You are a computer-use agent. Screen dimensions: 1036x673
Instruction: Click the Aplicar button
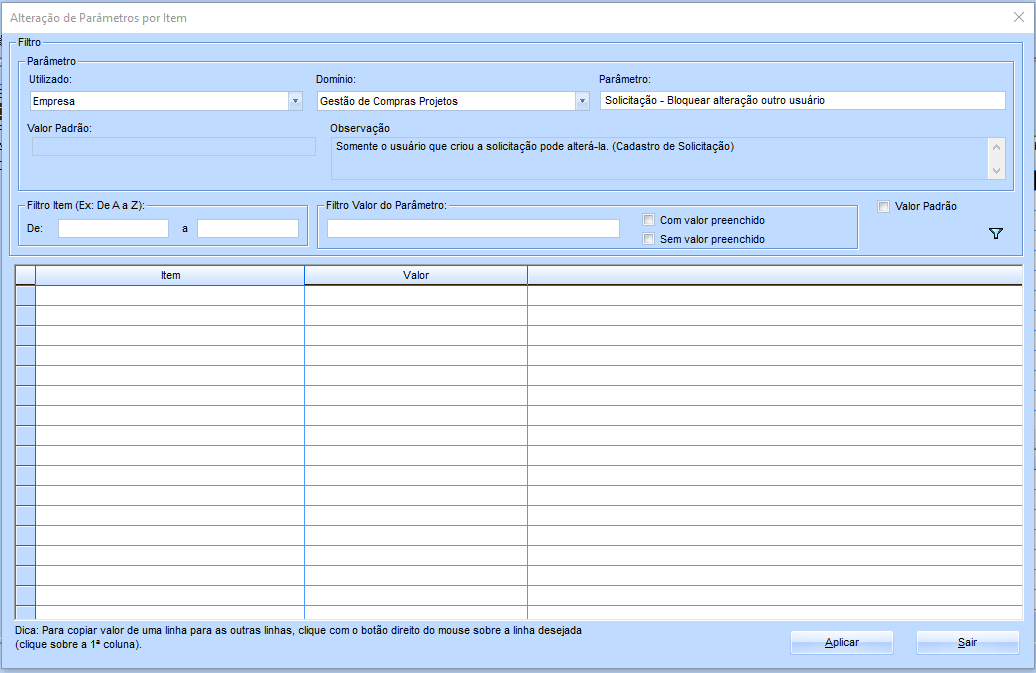841,642
